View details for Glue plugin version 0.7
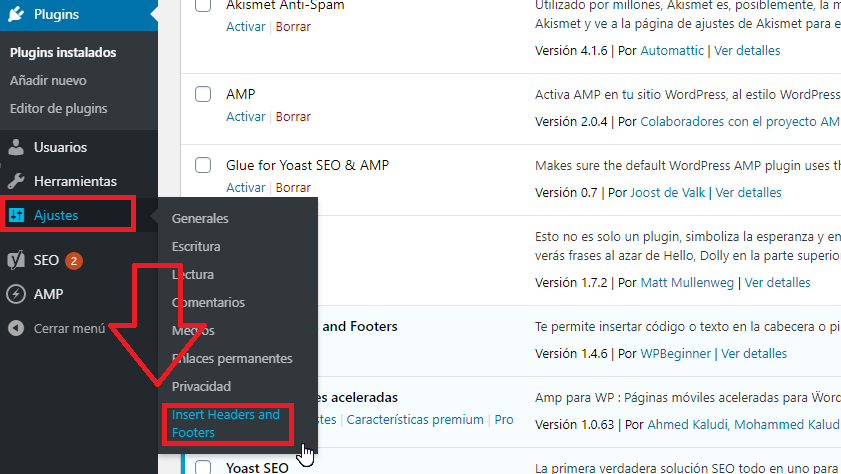 tap(748, 192)
